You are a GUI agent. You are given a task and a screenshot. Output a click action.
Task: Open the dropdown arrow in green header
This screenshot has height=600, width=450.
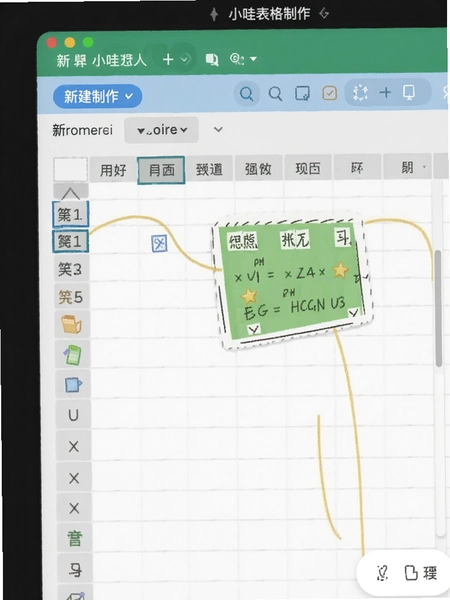coord(253,59)
